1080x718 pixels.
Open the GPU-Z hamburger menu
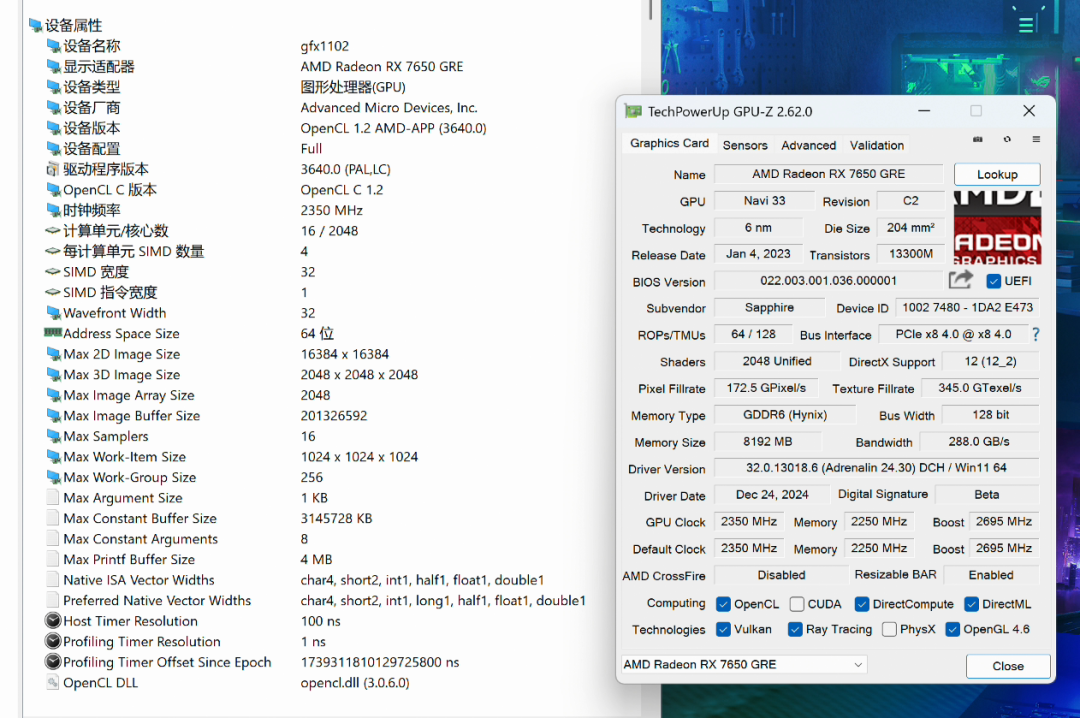click(1036, 139)
